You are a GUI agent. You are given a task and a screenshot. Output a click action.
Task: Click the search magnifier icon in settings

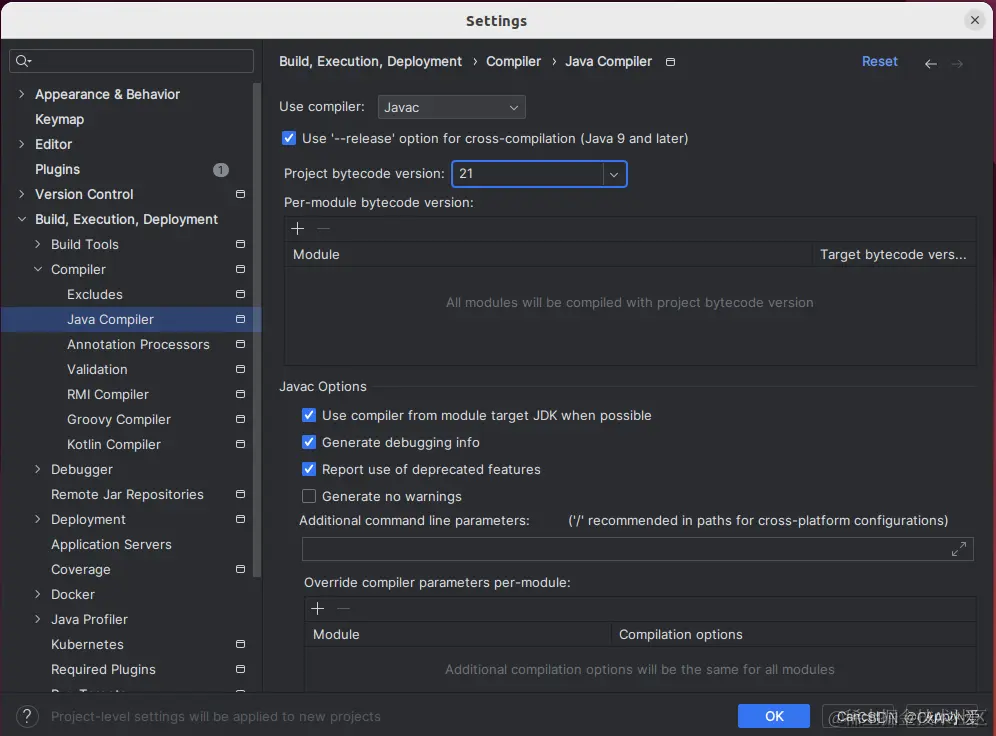[23, 61]
